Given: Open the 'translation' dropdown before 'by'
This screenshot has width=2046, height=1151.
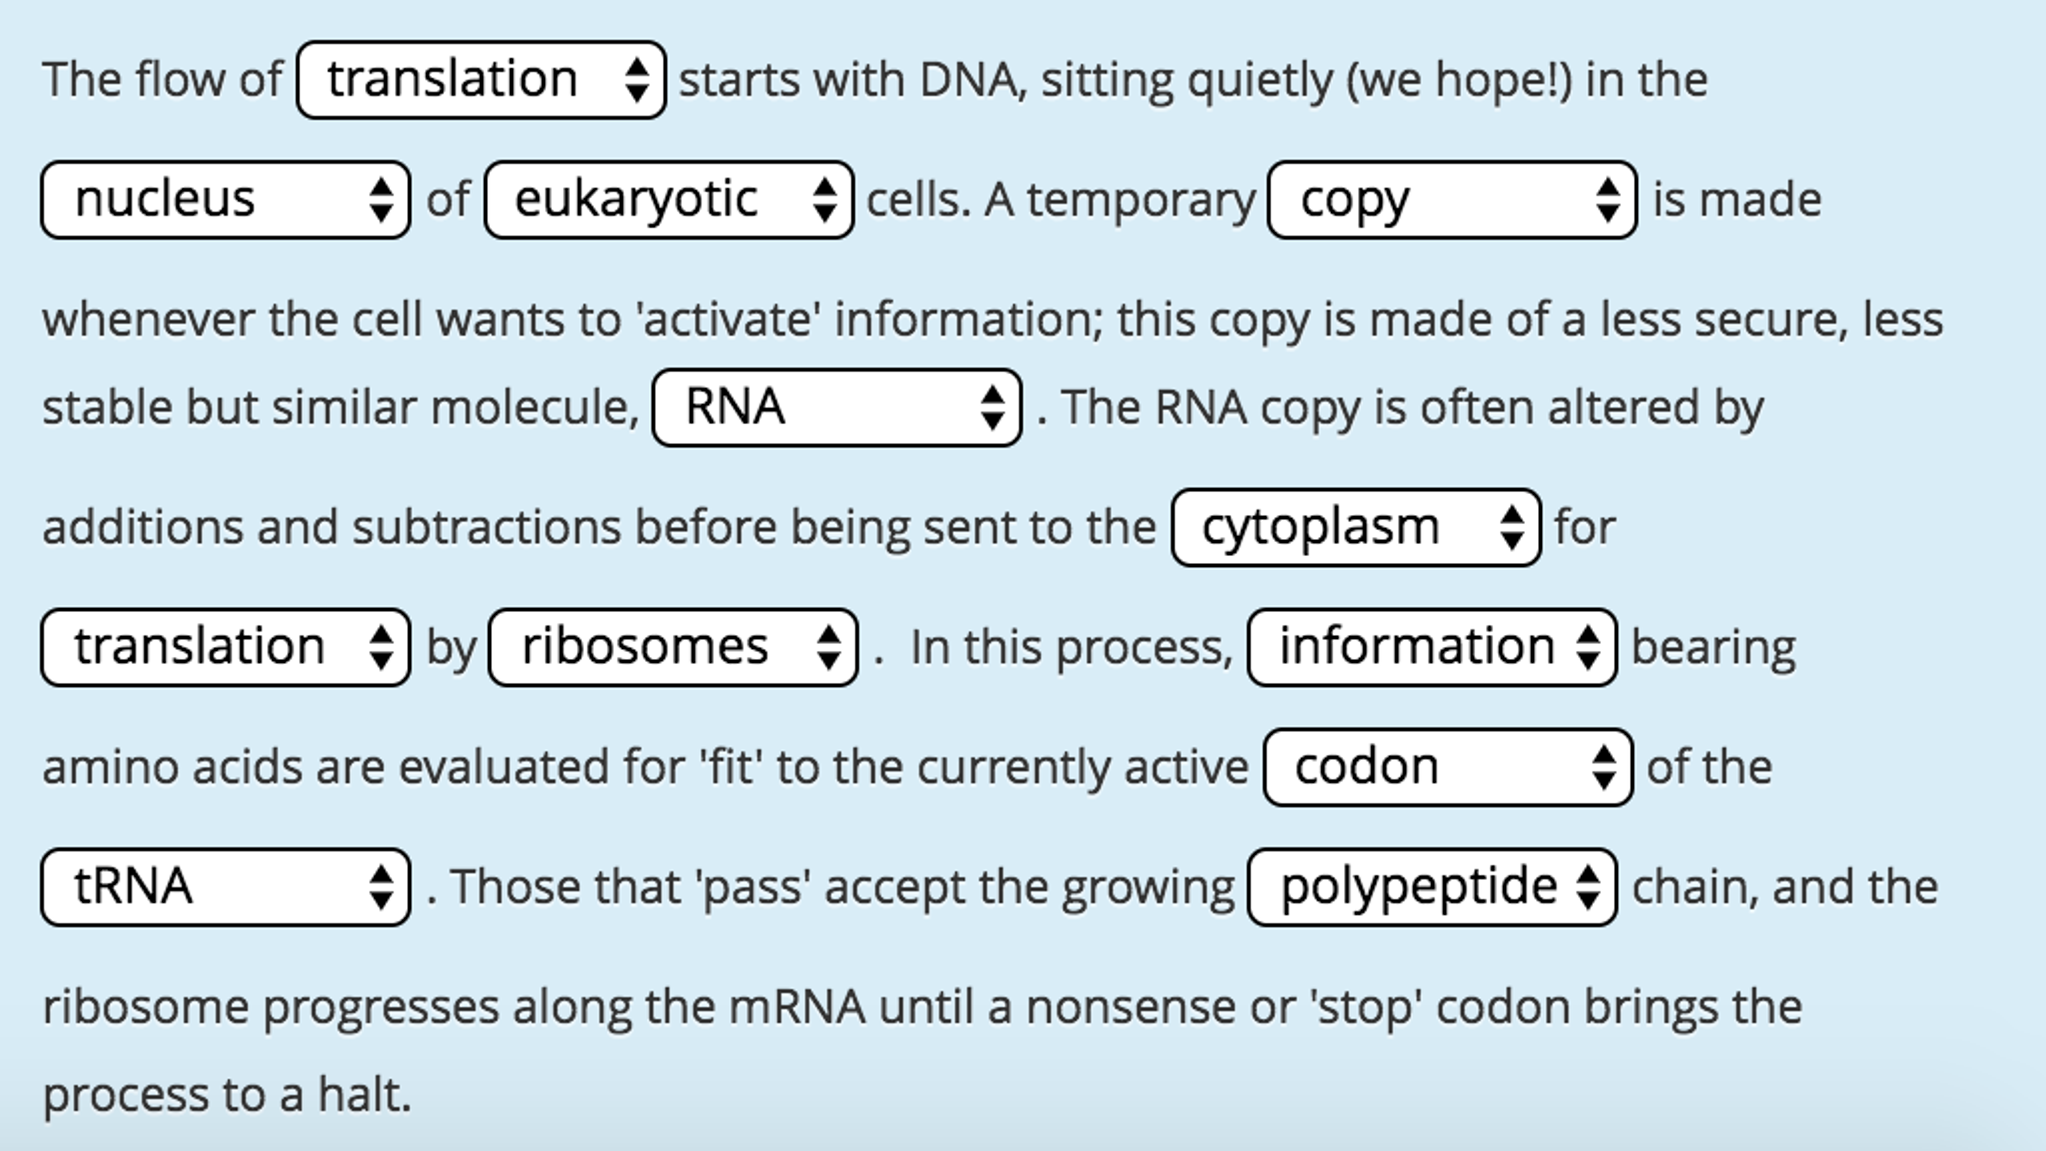Looking at the screenshot, I should pyautogui.click(x=226, y=647).
